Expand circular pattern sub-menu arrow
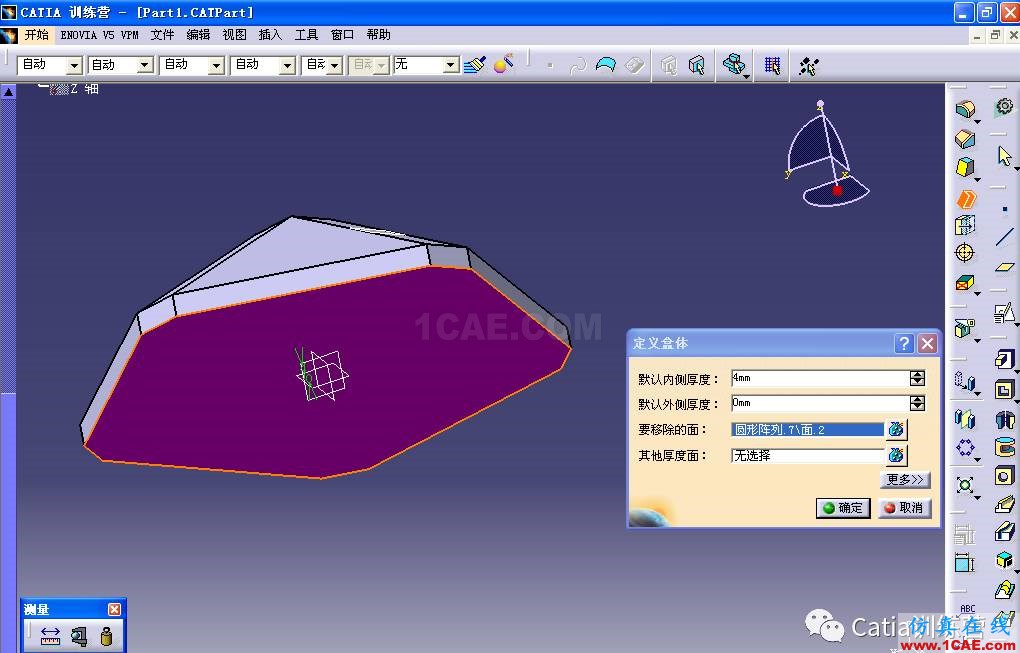This screenshot has height=653, width=1020. (977, 460)
